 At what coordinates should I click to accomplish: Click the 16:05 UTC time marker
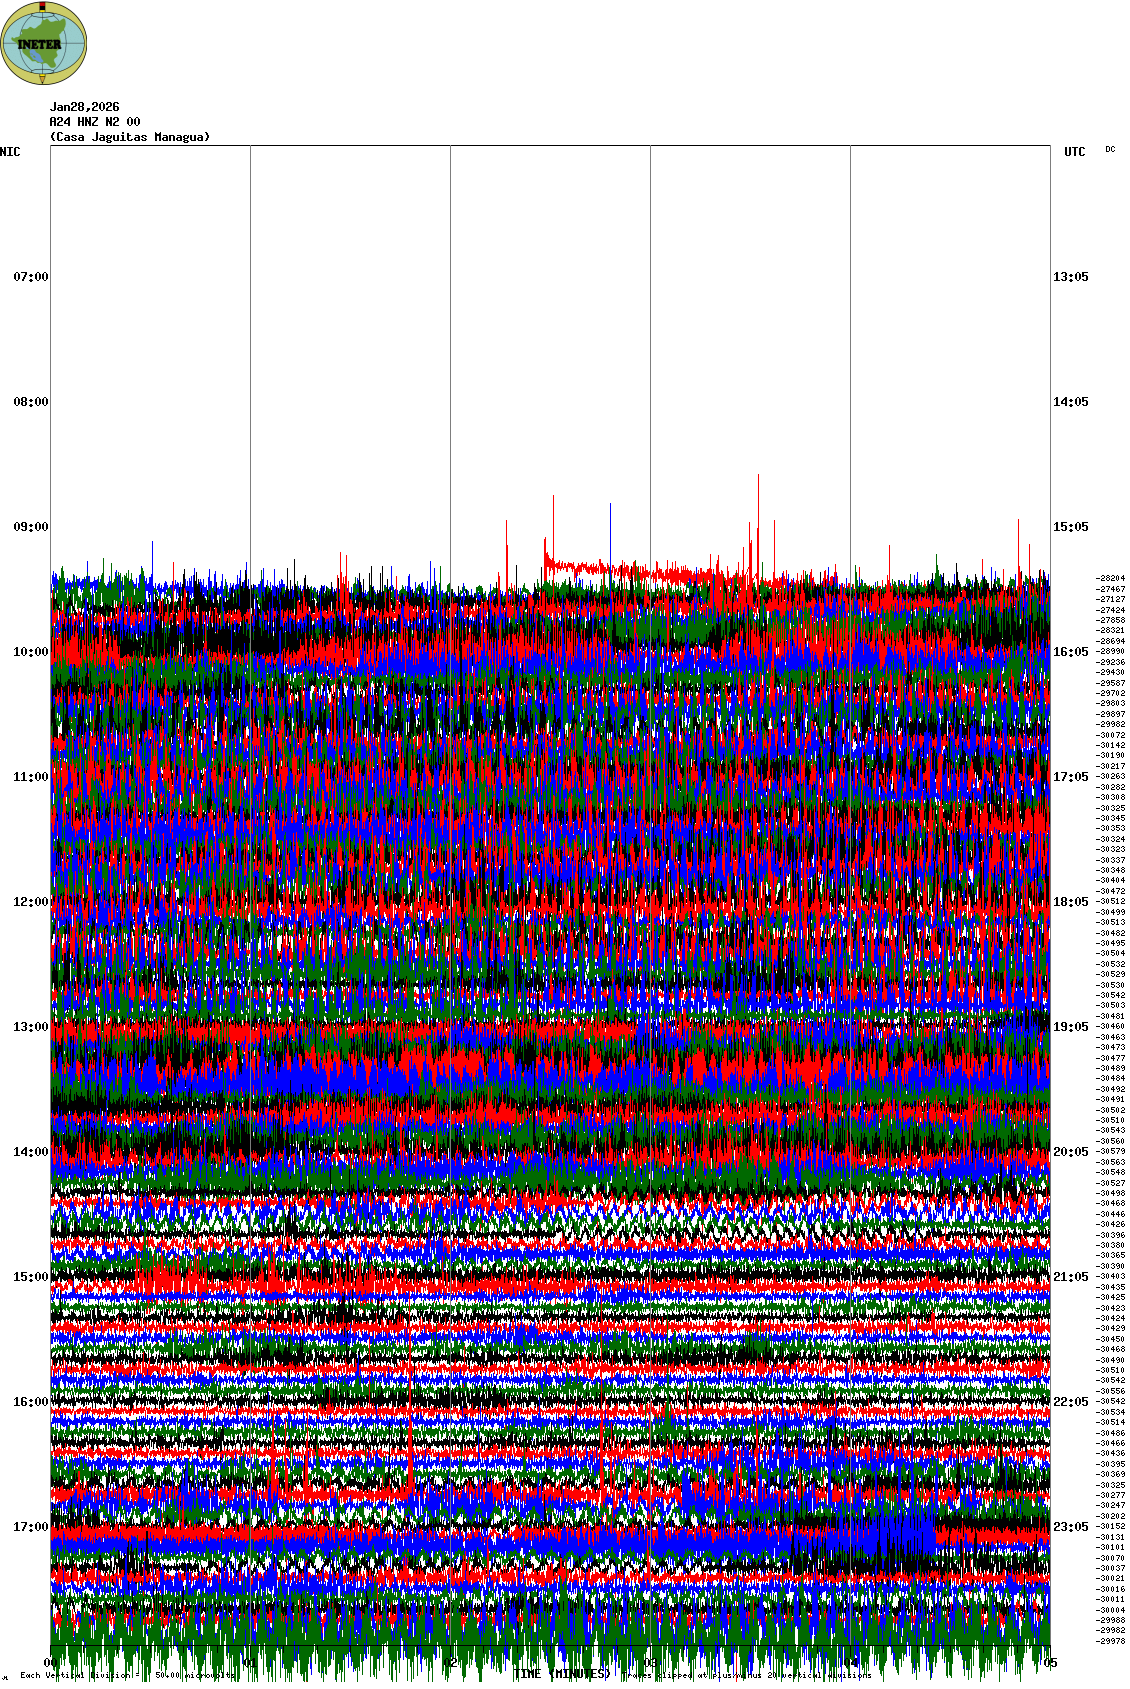[1070, 652]
